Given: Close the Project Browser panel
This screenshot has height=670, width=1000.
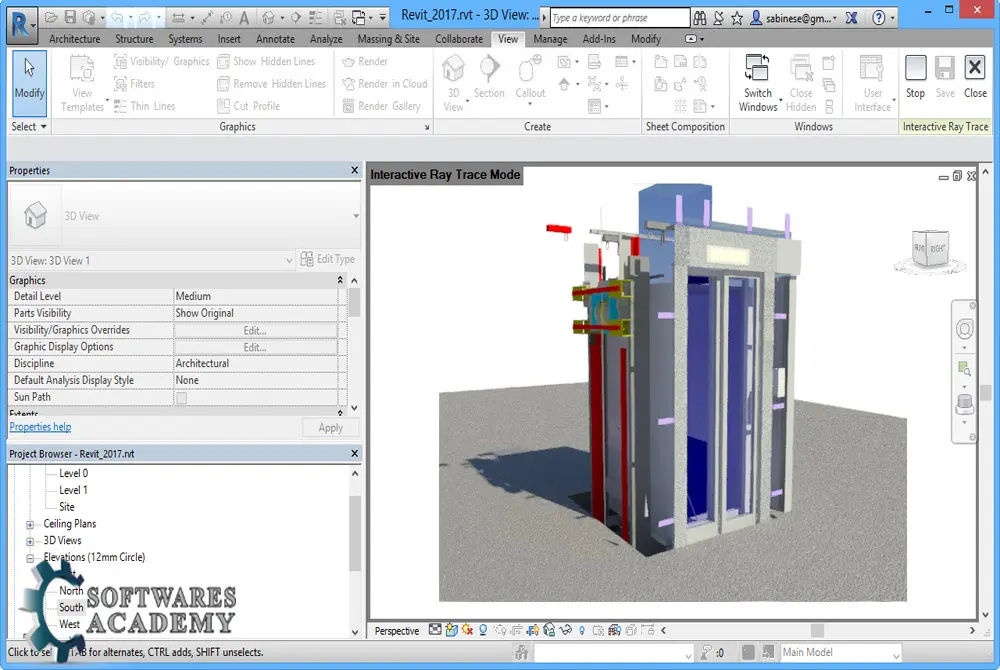Looking at the screenshot, I should pos(355,453).
